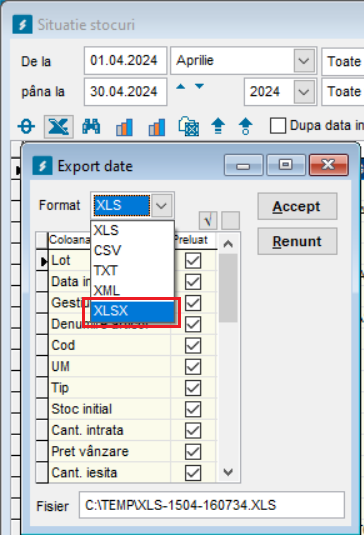Click the small blue down triangle
The image size is (364, 535).
pos(199,87)
